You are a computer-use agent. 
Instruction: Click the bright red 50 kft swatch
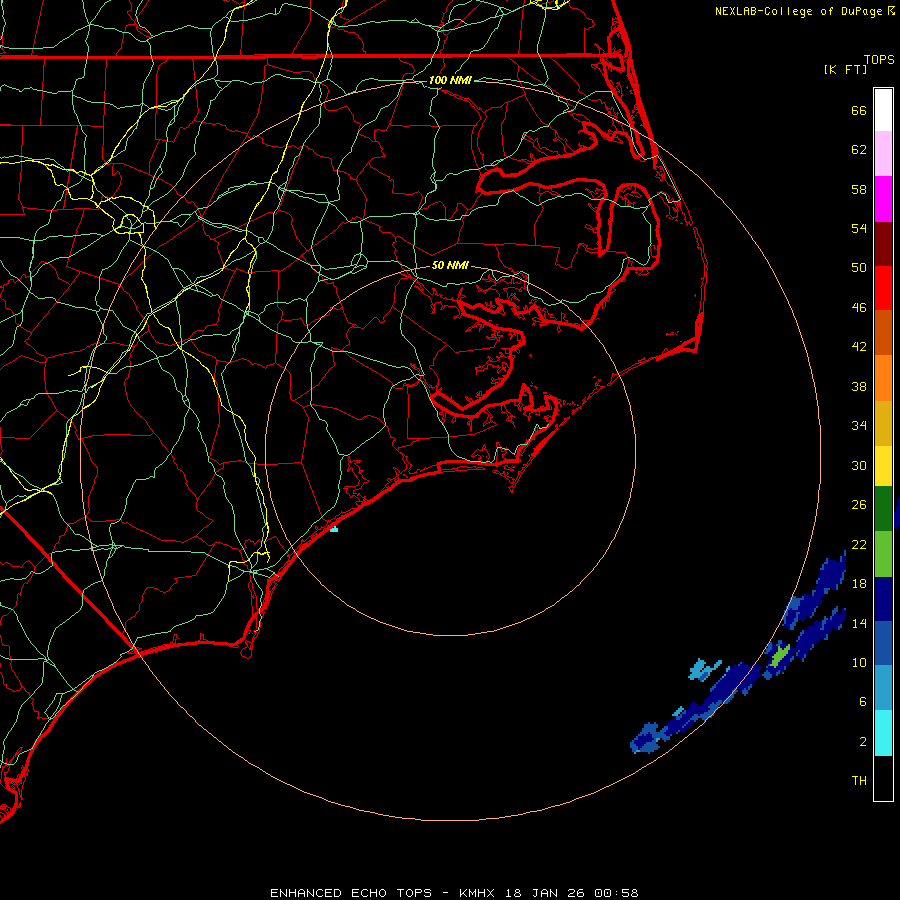click(883, 288)
